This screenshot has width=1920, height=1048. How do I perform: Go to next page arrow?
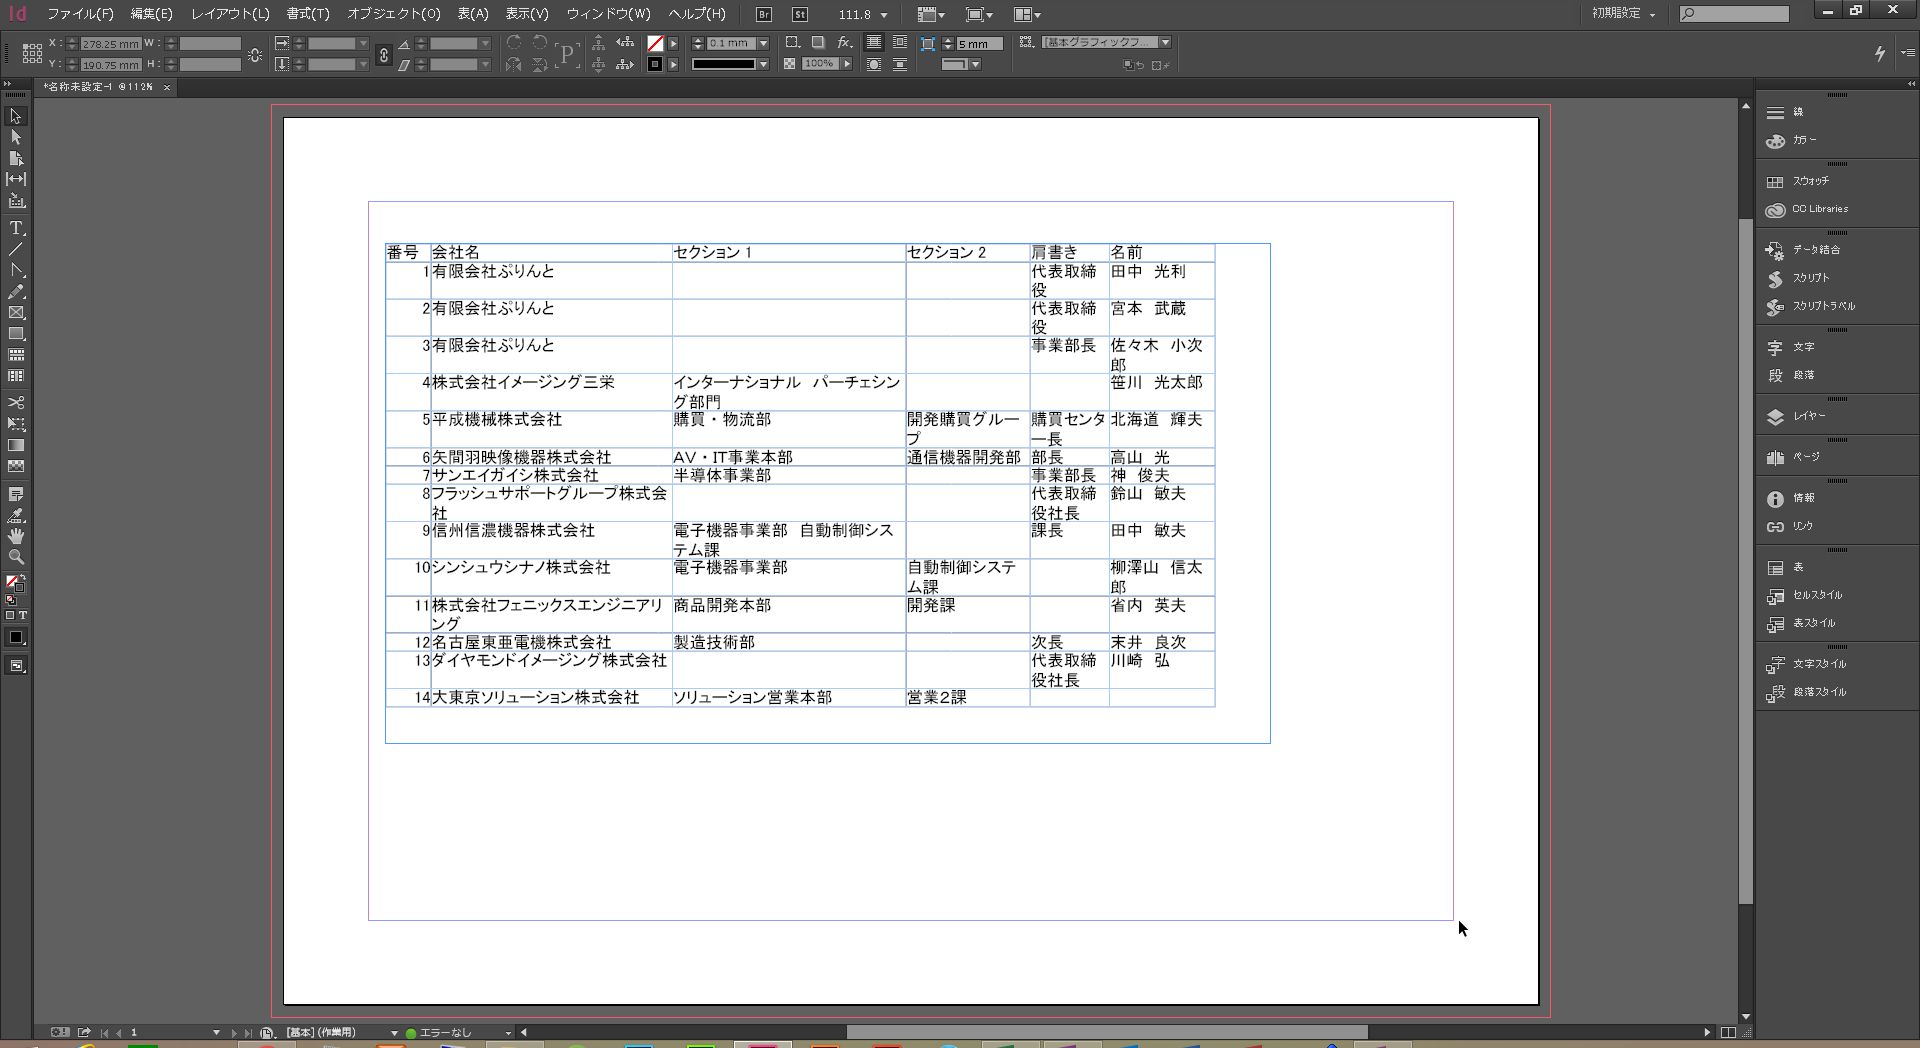point(234,1032)
